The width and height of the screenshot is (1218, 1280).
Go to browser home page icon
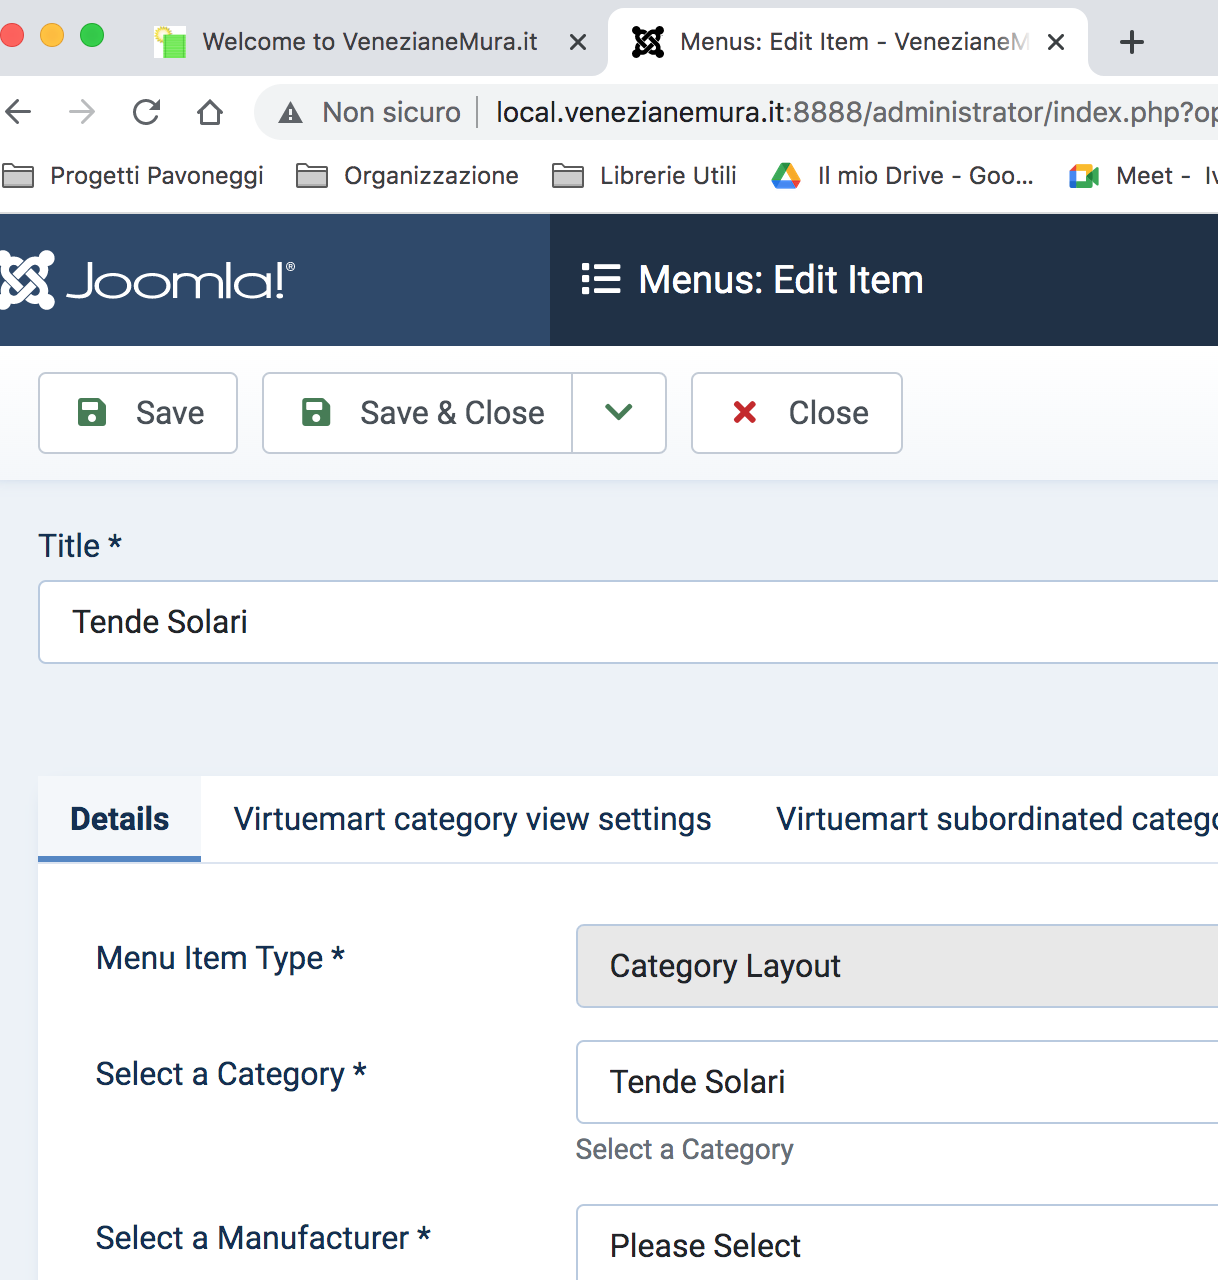[210, 112]
